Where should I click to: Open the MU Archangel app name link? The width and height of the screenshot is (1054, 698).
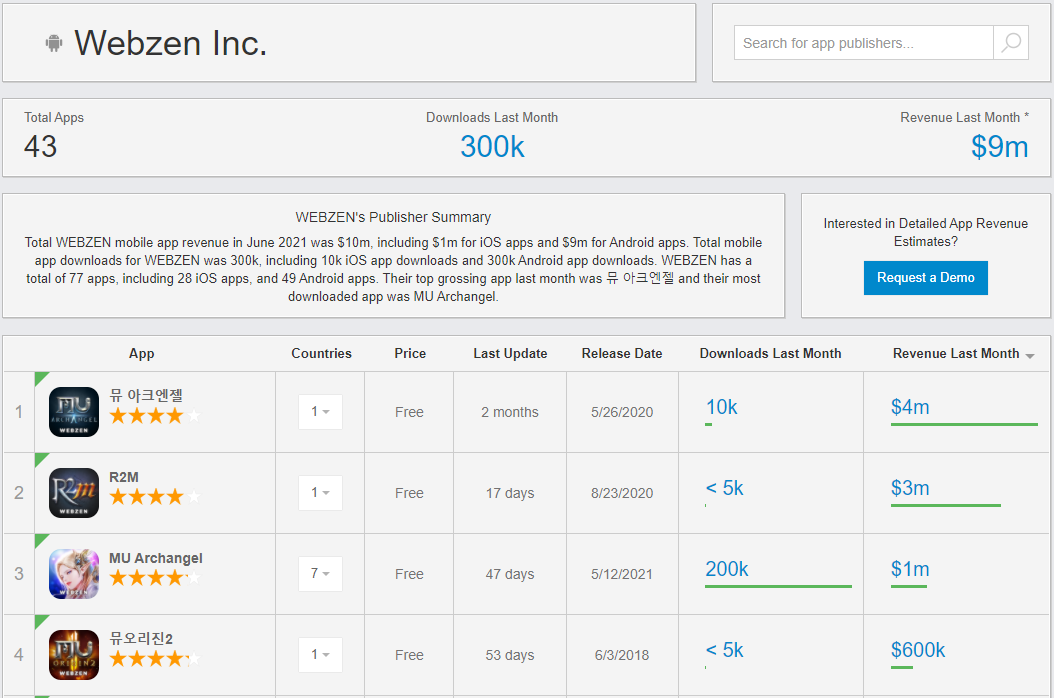tap(156, 558)
